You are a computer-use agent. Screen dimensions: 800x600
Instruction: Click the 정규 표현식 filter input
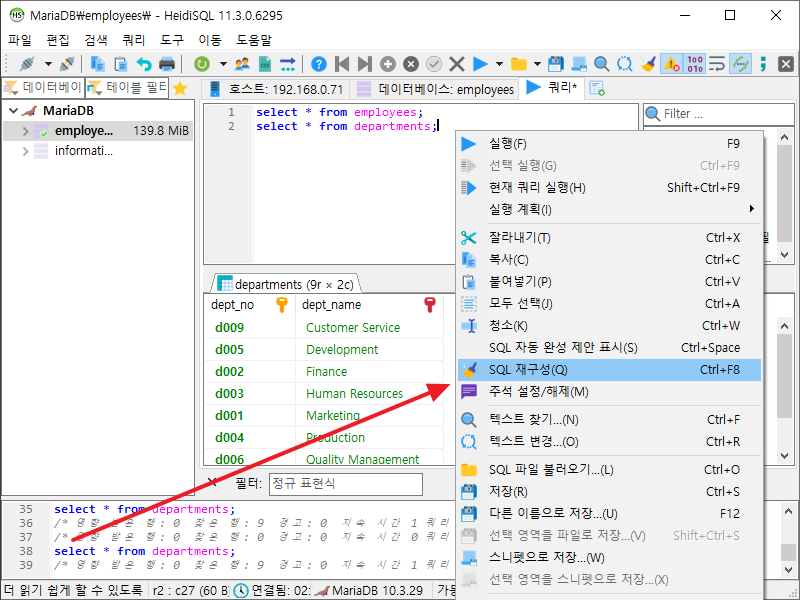tap(346, 484)
